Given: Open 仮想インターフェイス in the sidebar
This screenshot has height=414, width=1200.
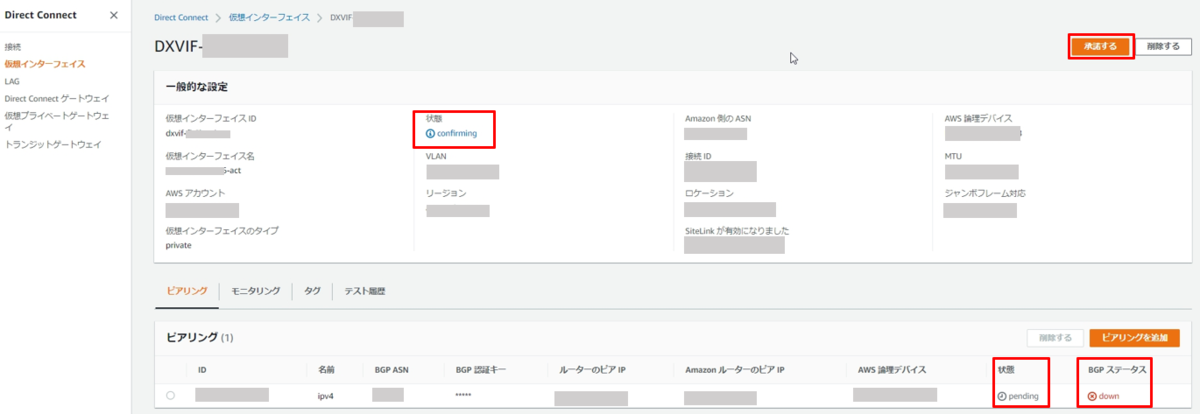Looking at the screenshot, I should [45, 64].
